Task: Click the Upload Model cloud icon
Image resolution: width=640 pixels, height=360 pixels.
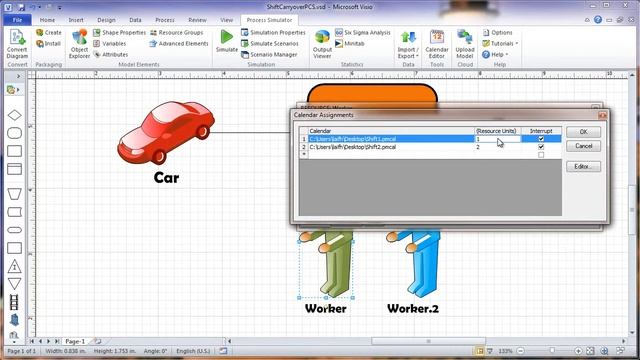Action: point(464,44)
